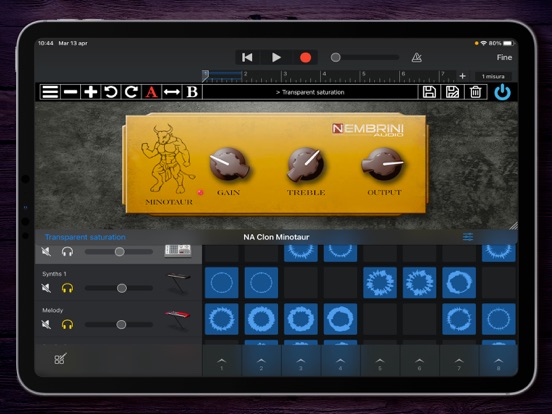Click the Synths 1 volume slider
The width and height of the screenshot is (552, 414).
[119, 288]
